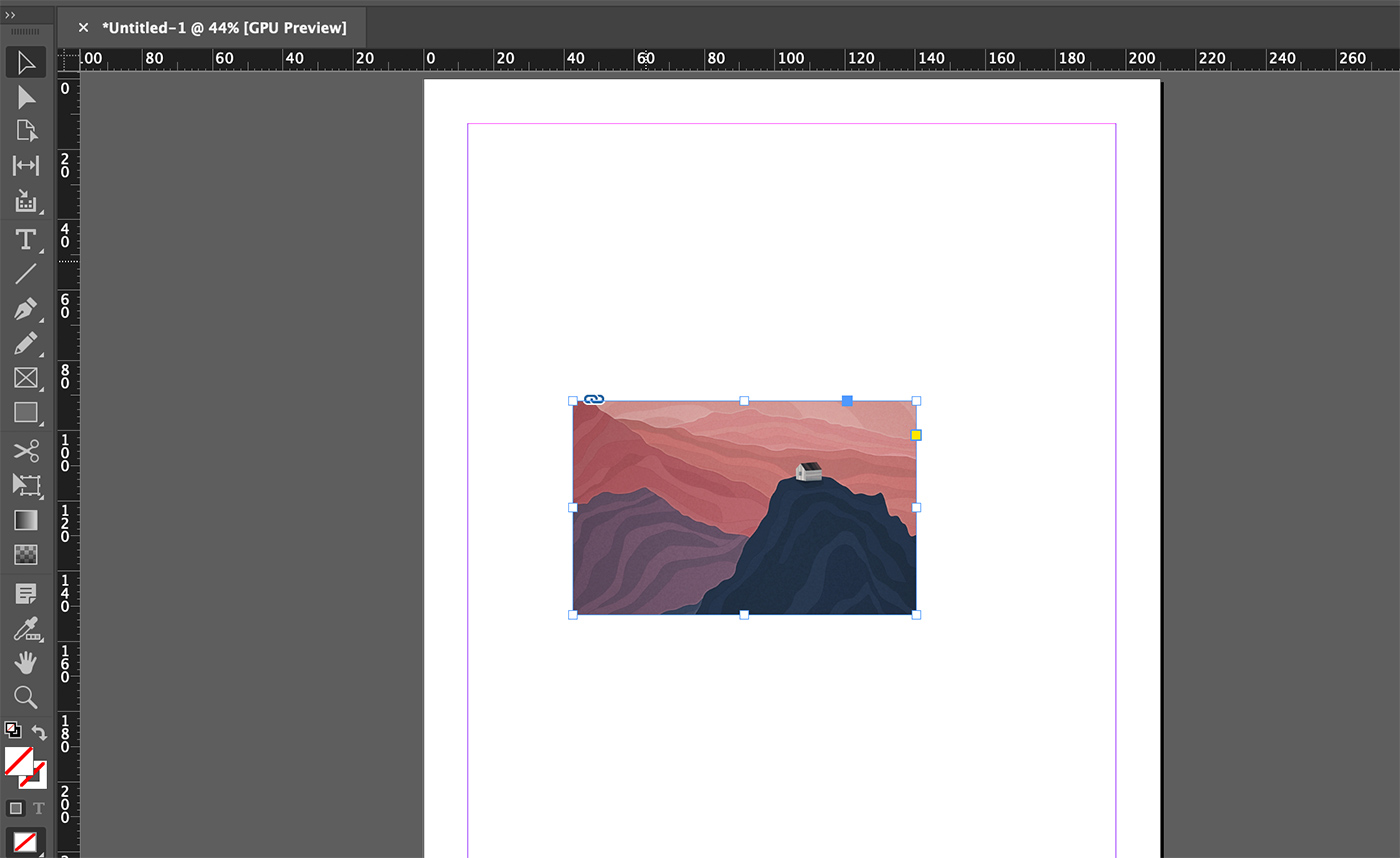Swap fill and stroke colors
Screen dimensions: 1400x858
click(39, 732)
